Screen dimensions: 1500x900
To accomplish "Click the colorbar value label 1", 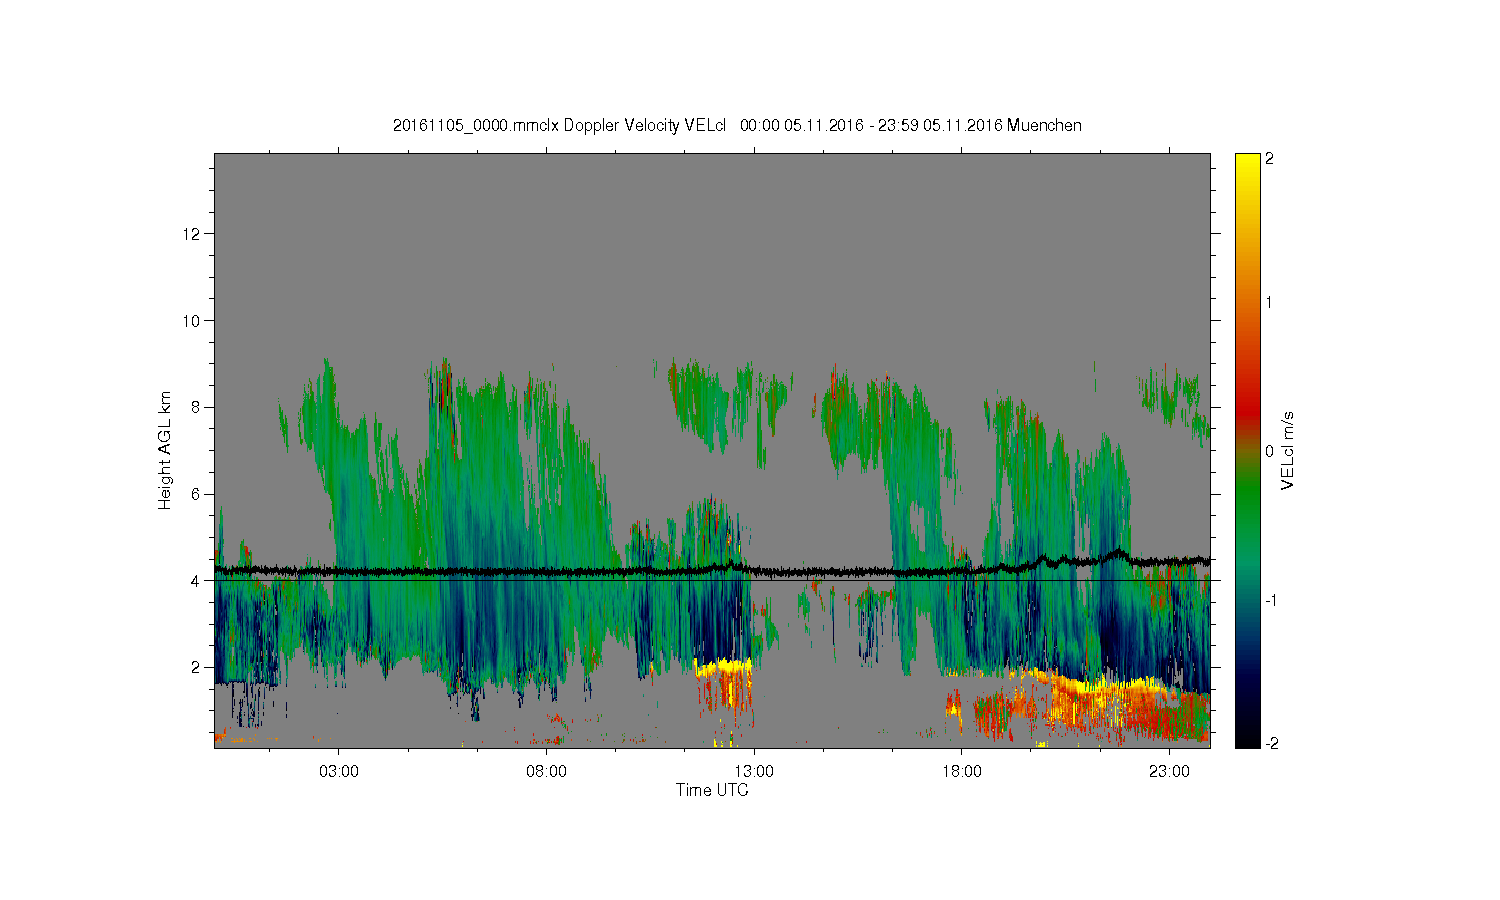I will pyautogui.click(x=1270, y=302).
